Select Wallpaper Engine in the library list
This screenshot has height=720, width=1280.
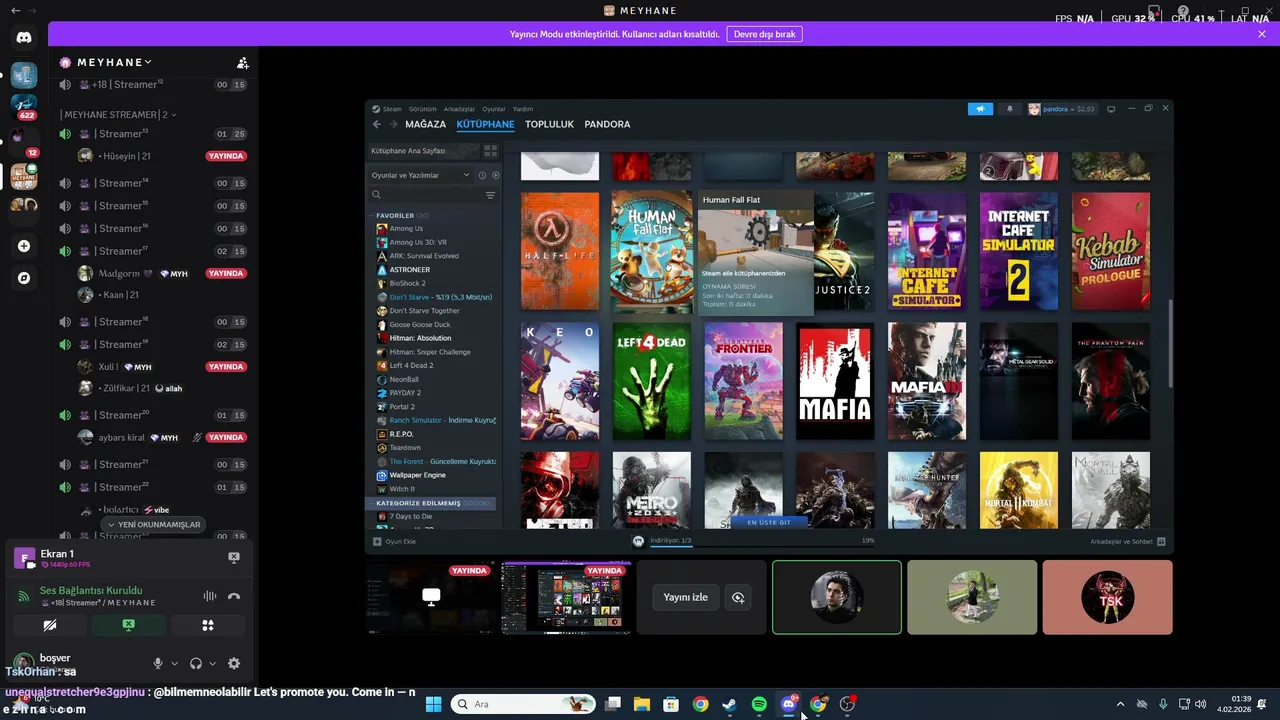coord(417,475)
